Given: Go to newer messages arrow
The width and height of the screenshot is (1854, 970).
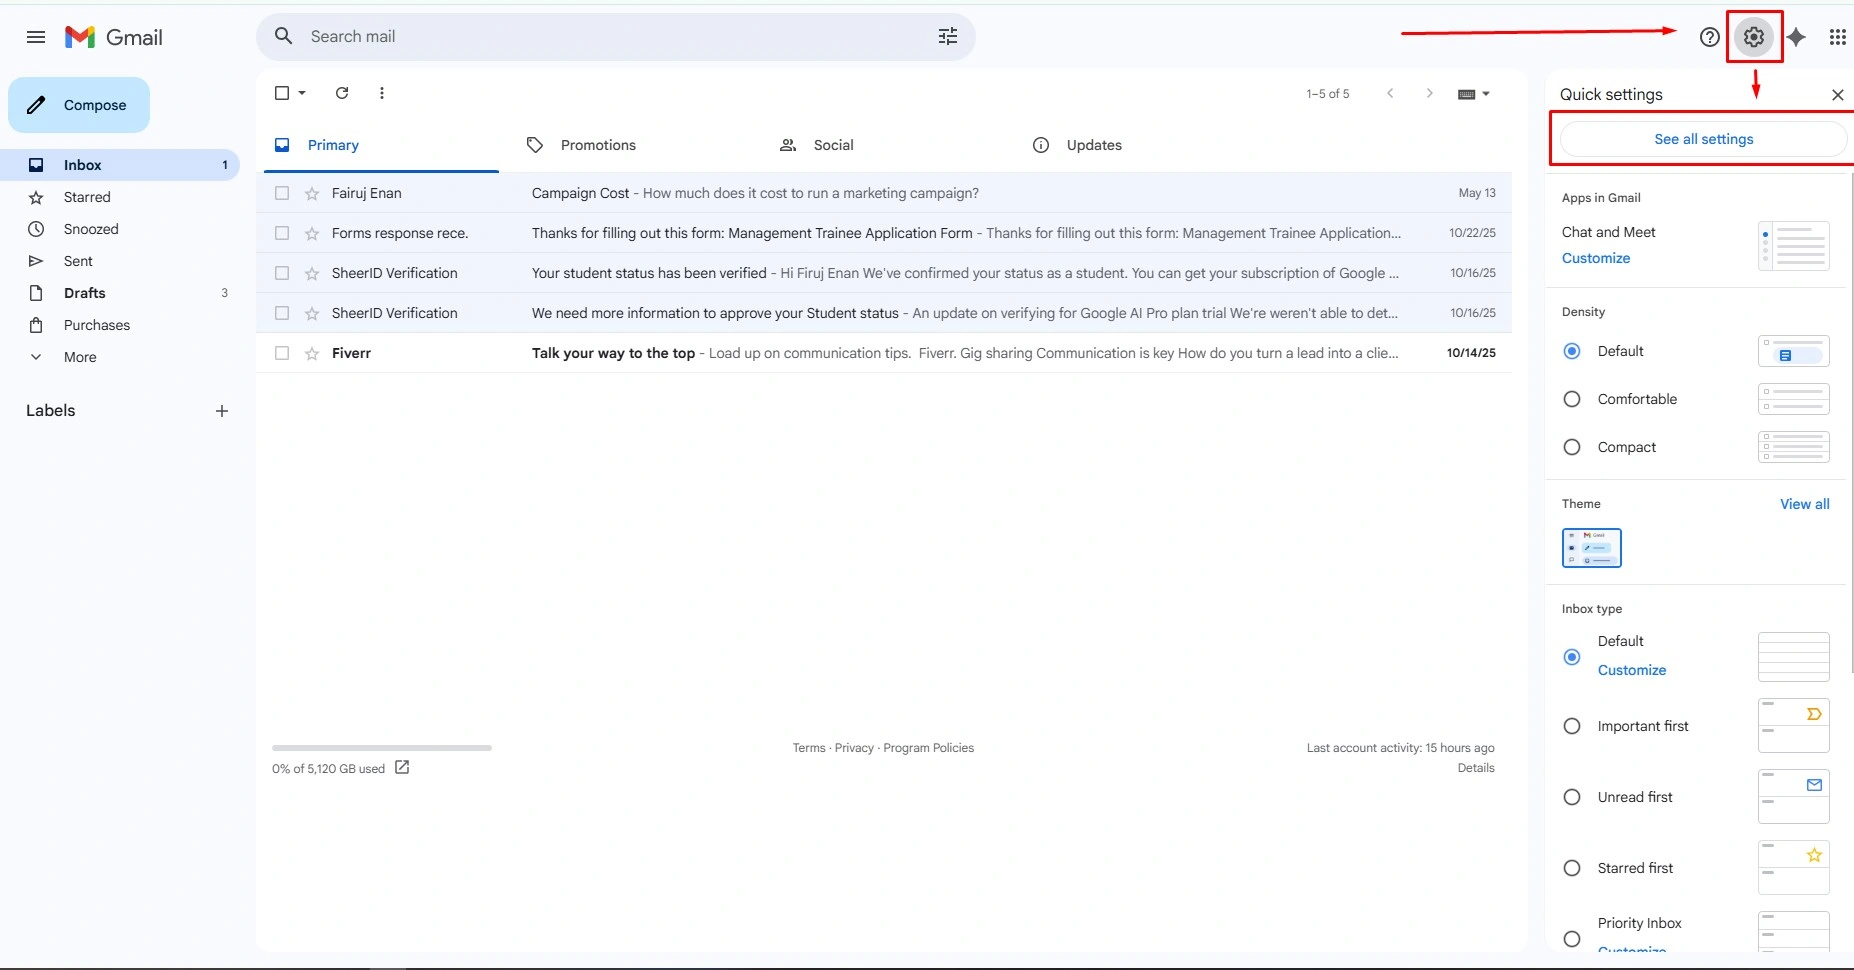Looking at the screenshot, I should pyautogui.click(x=1390, y=93).
